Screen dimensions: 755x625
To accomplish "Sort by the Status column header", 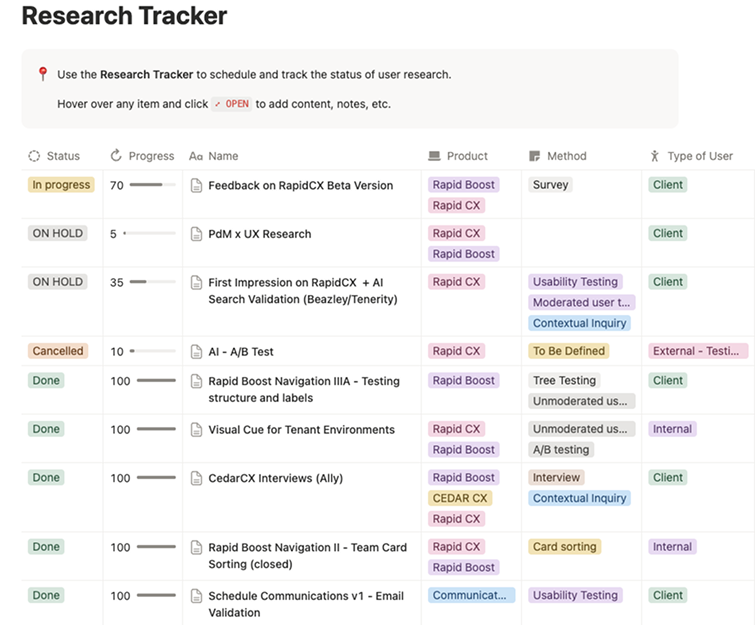I will [54, 156].
